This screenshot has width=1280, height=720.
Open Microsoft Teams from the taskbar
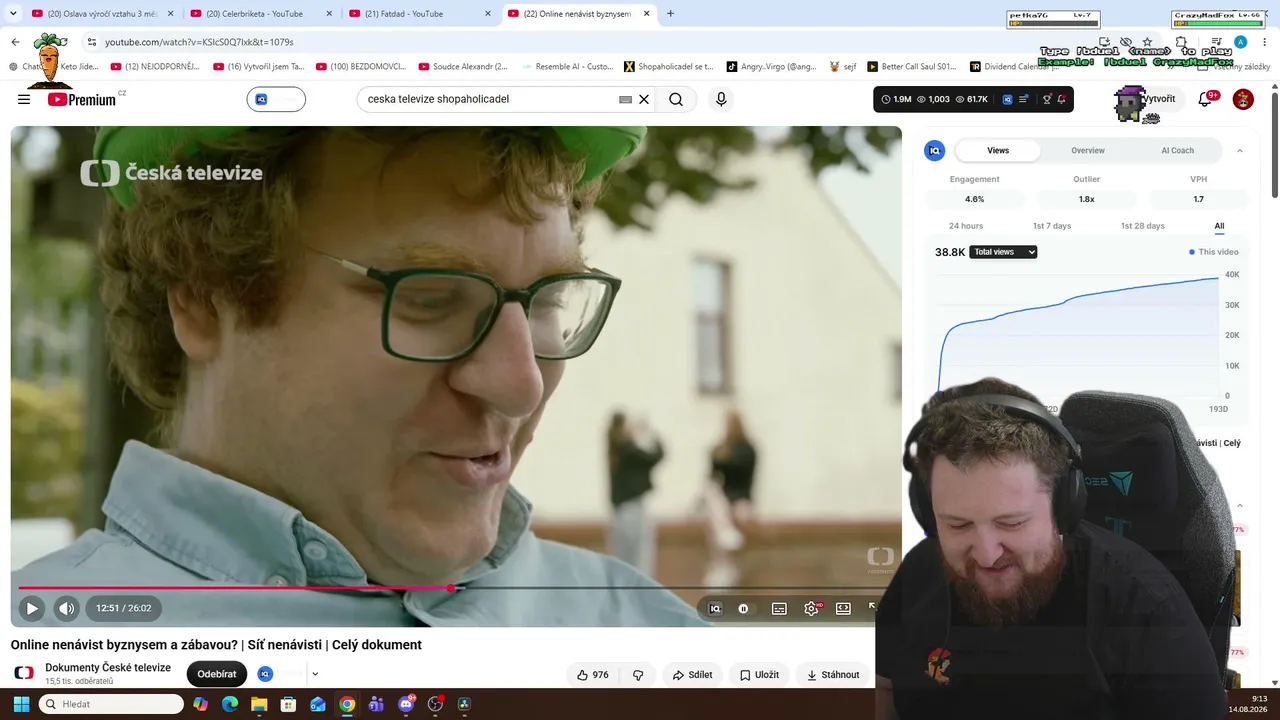click(376, 704)
